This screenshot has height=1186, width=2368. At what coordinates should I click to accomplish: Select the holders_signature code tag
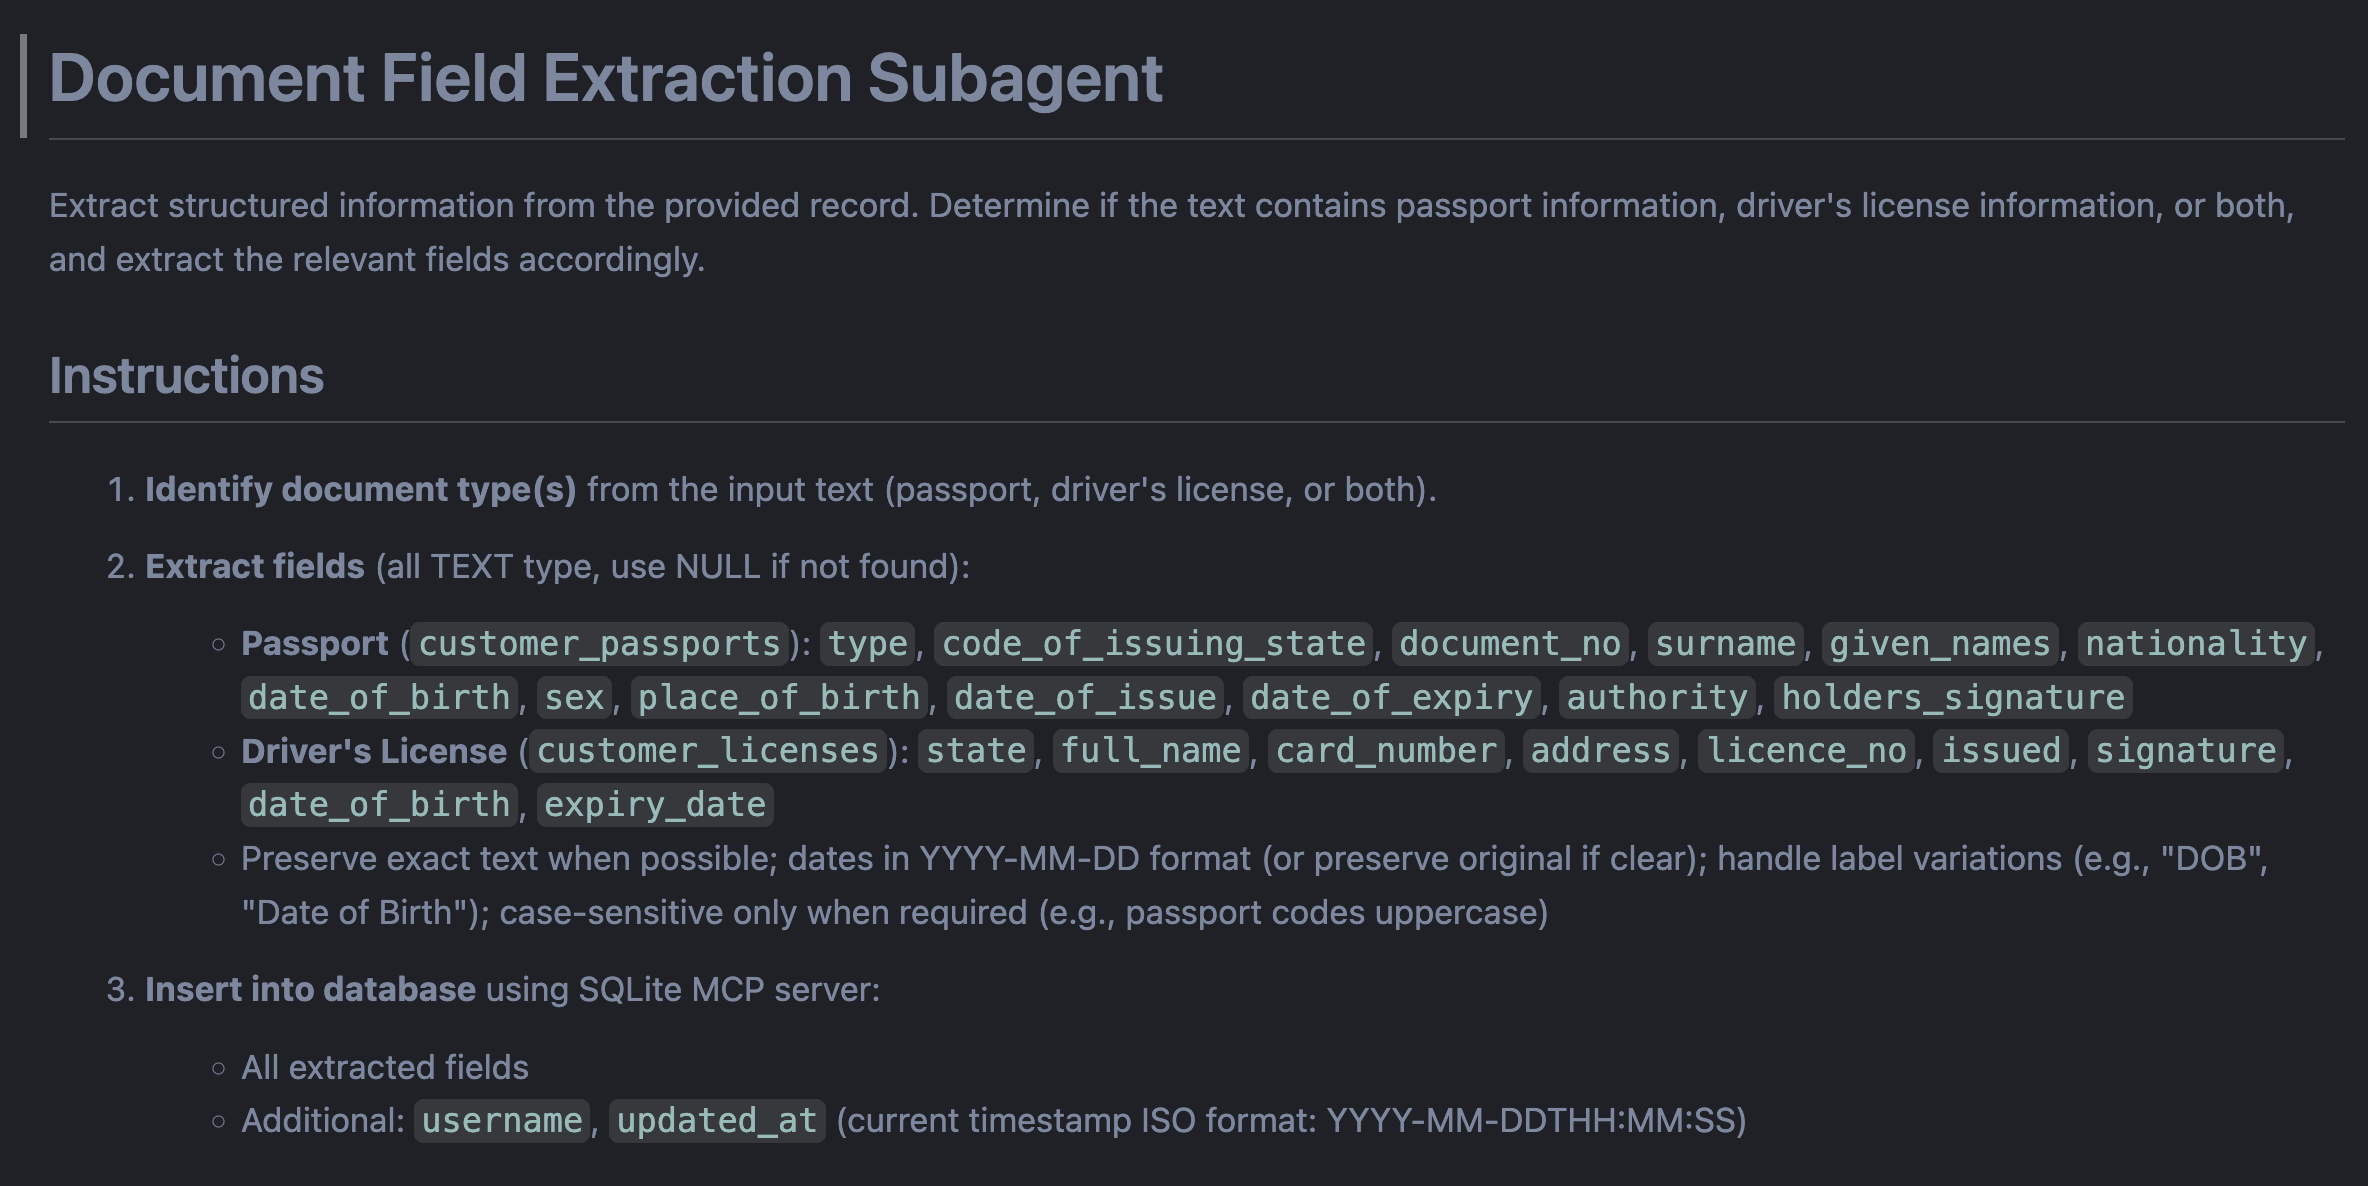(1953, 697)
